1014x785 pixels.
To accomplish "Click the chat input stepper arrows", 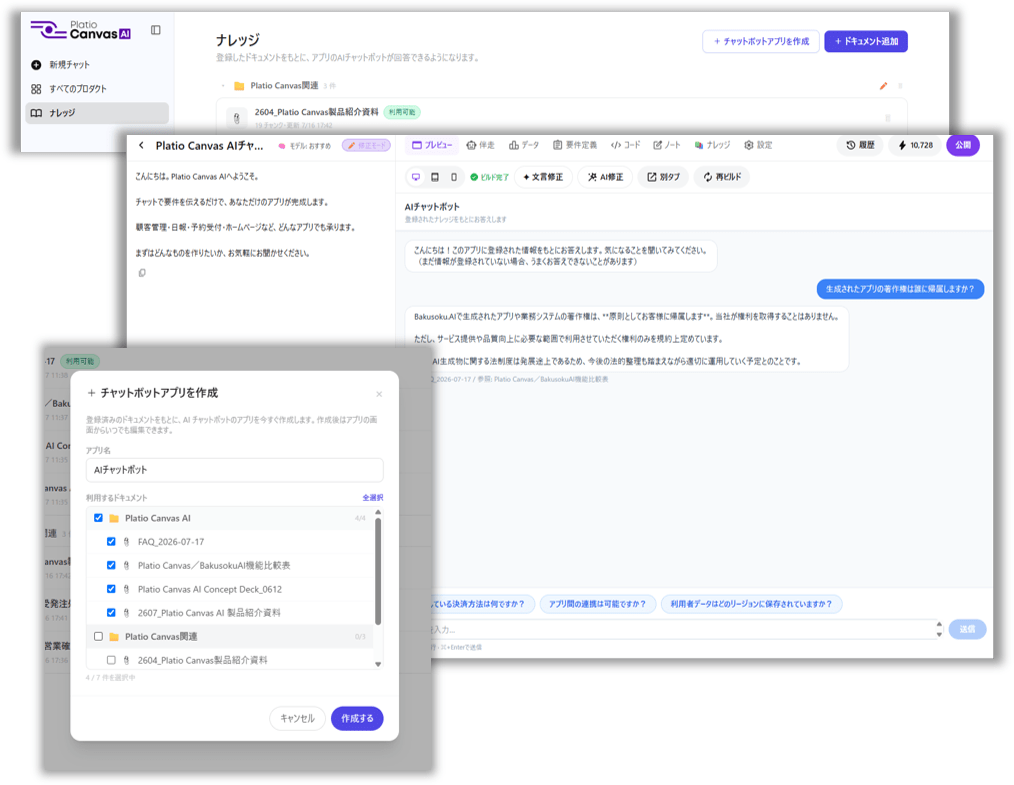I will tap(939, 629).
